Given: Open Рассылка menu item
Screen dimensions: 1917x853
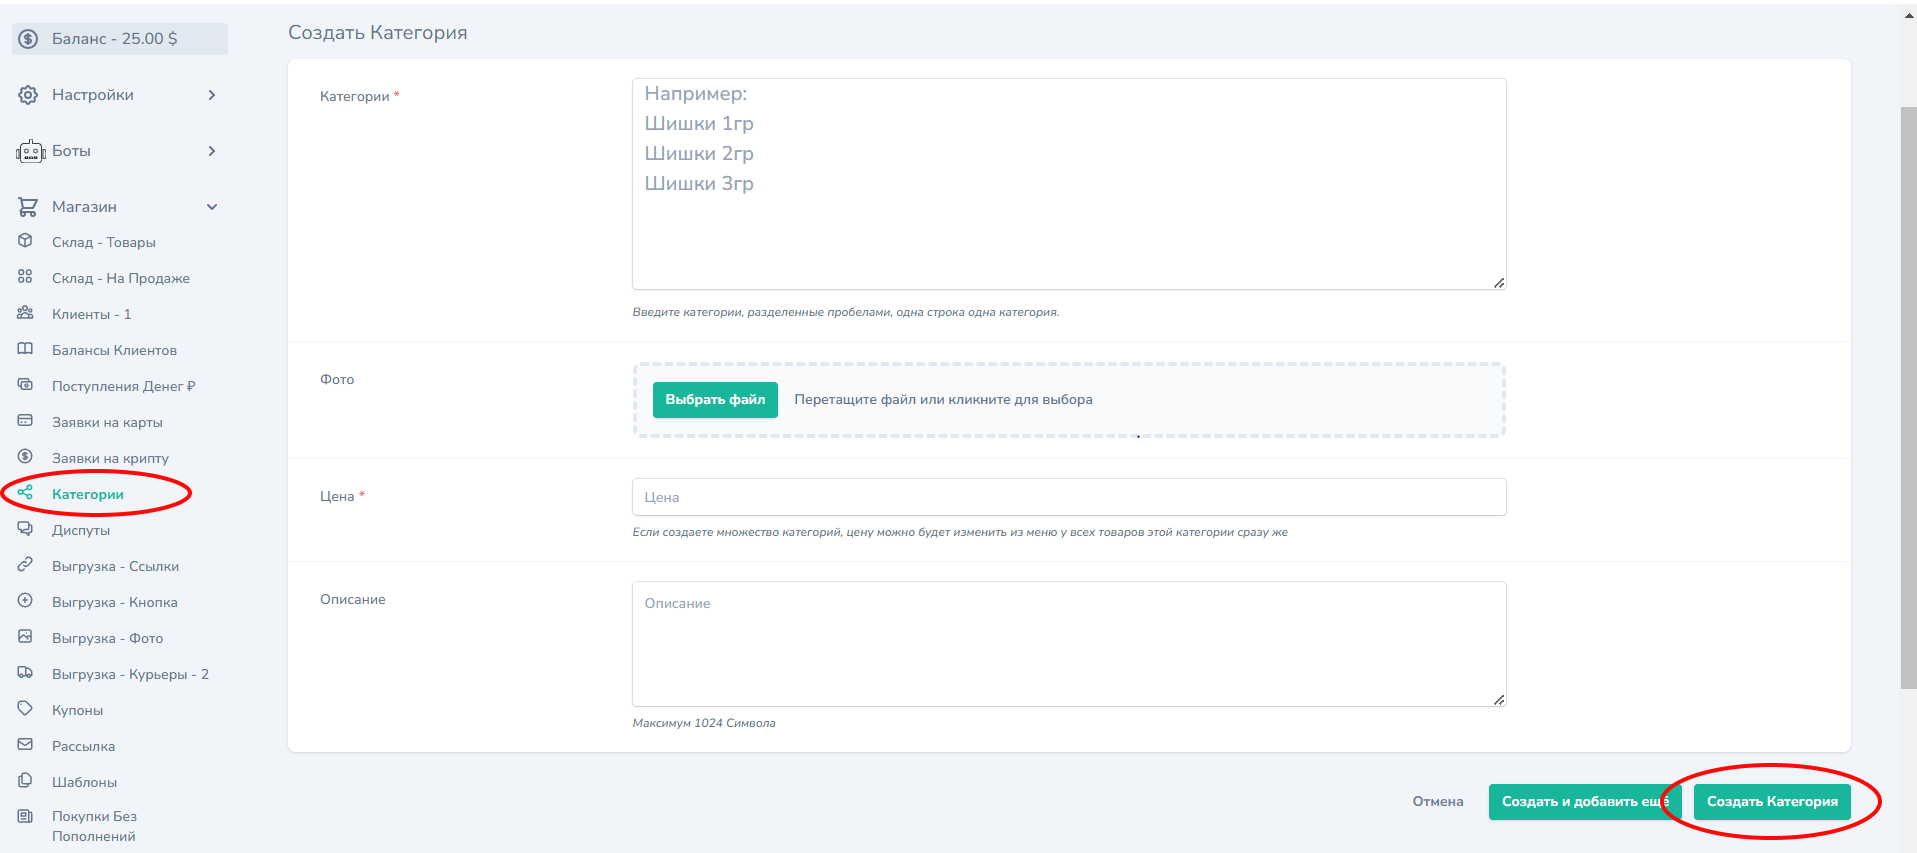Looking at the screenshot, I should coord(84,746).
